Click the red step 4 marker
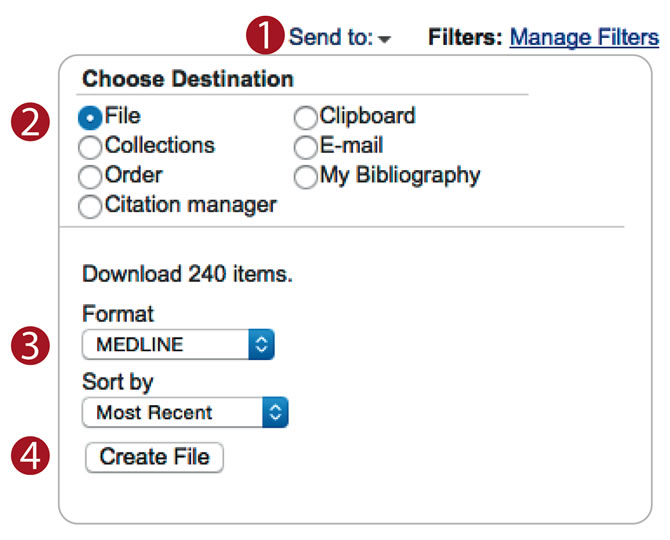Viewport: 670px width, 540px height. click(x=34, y=457)
